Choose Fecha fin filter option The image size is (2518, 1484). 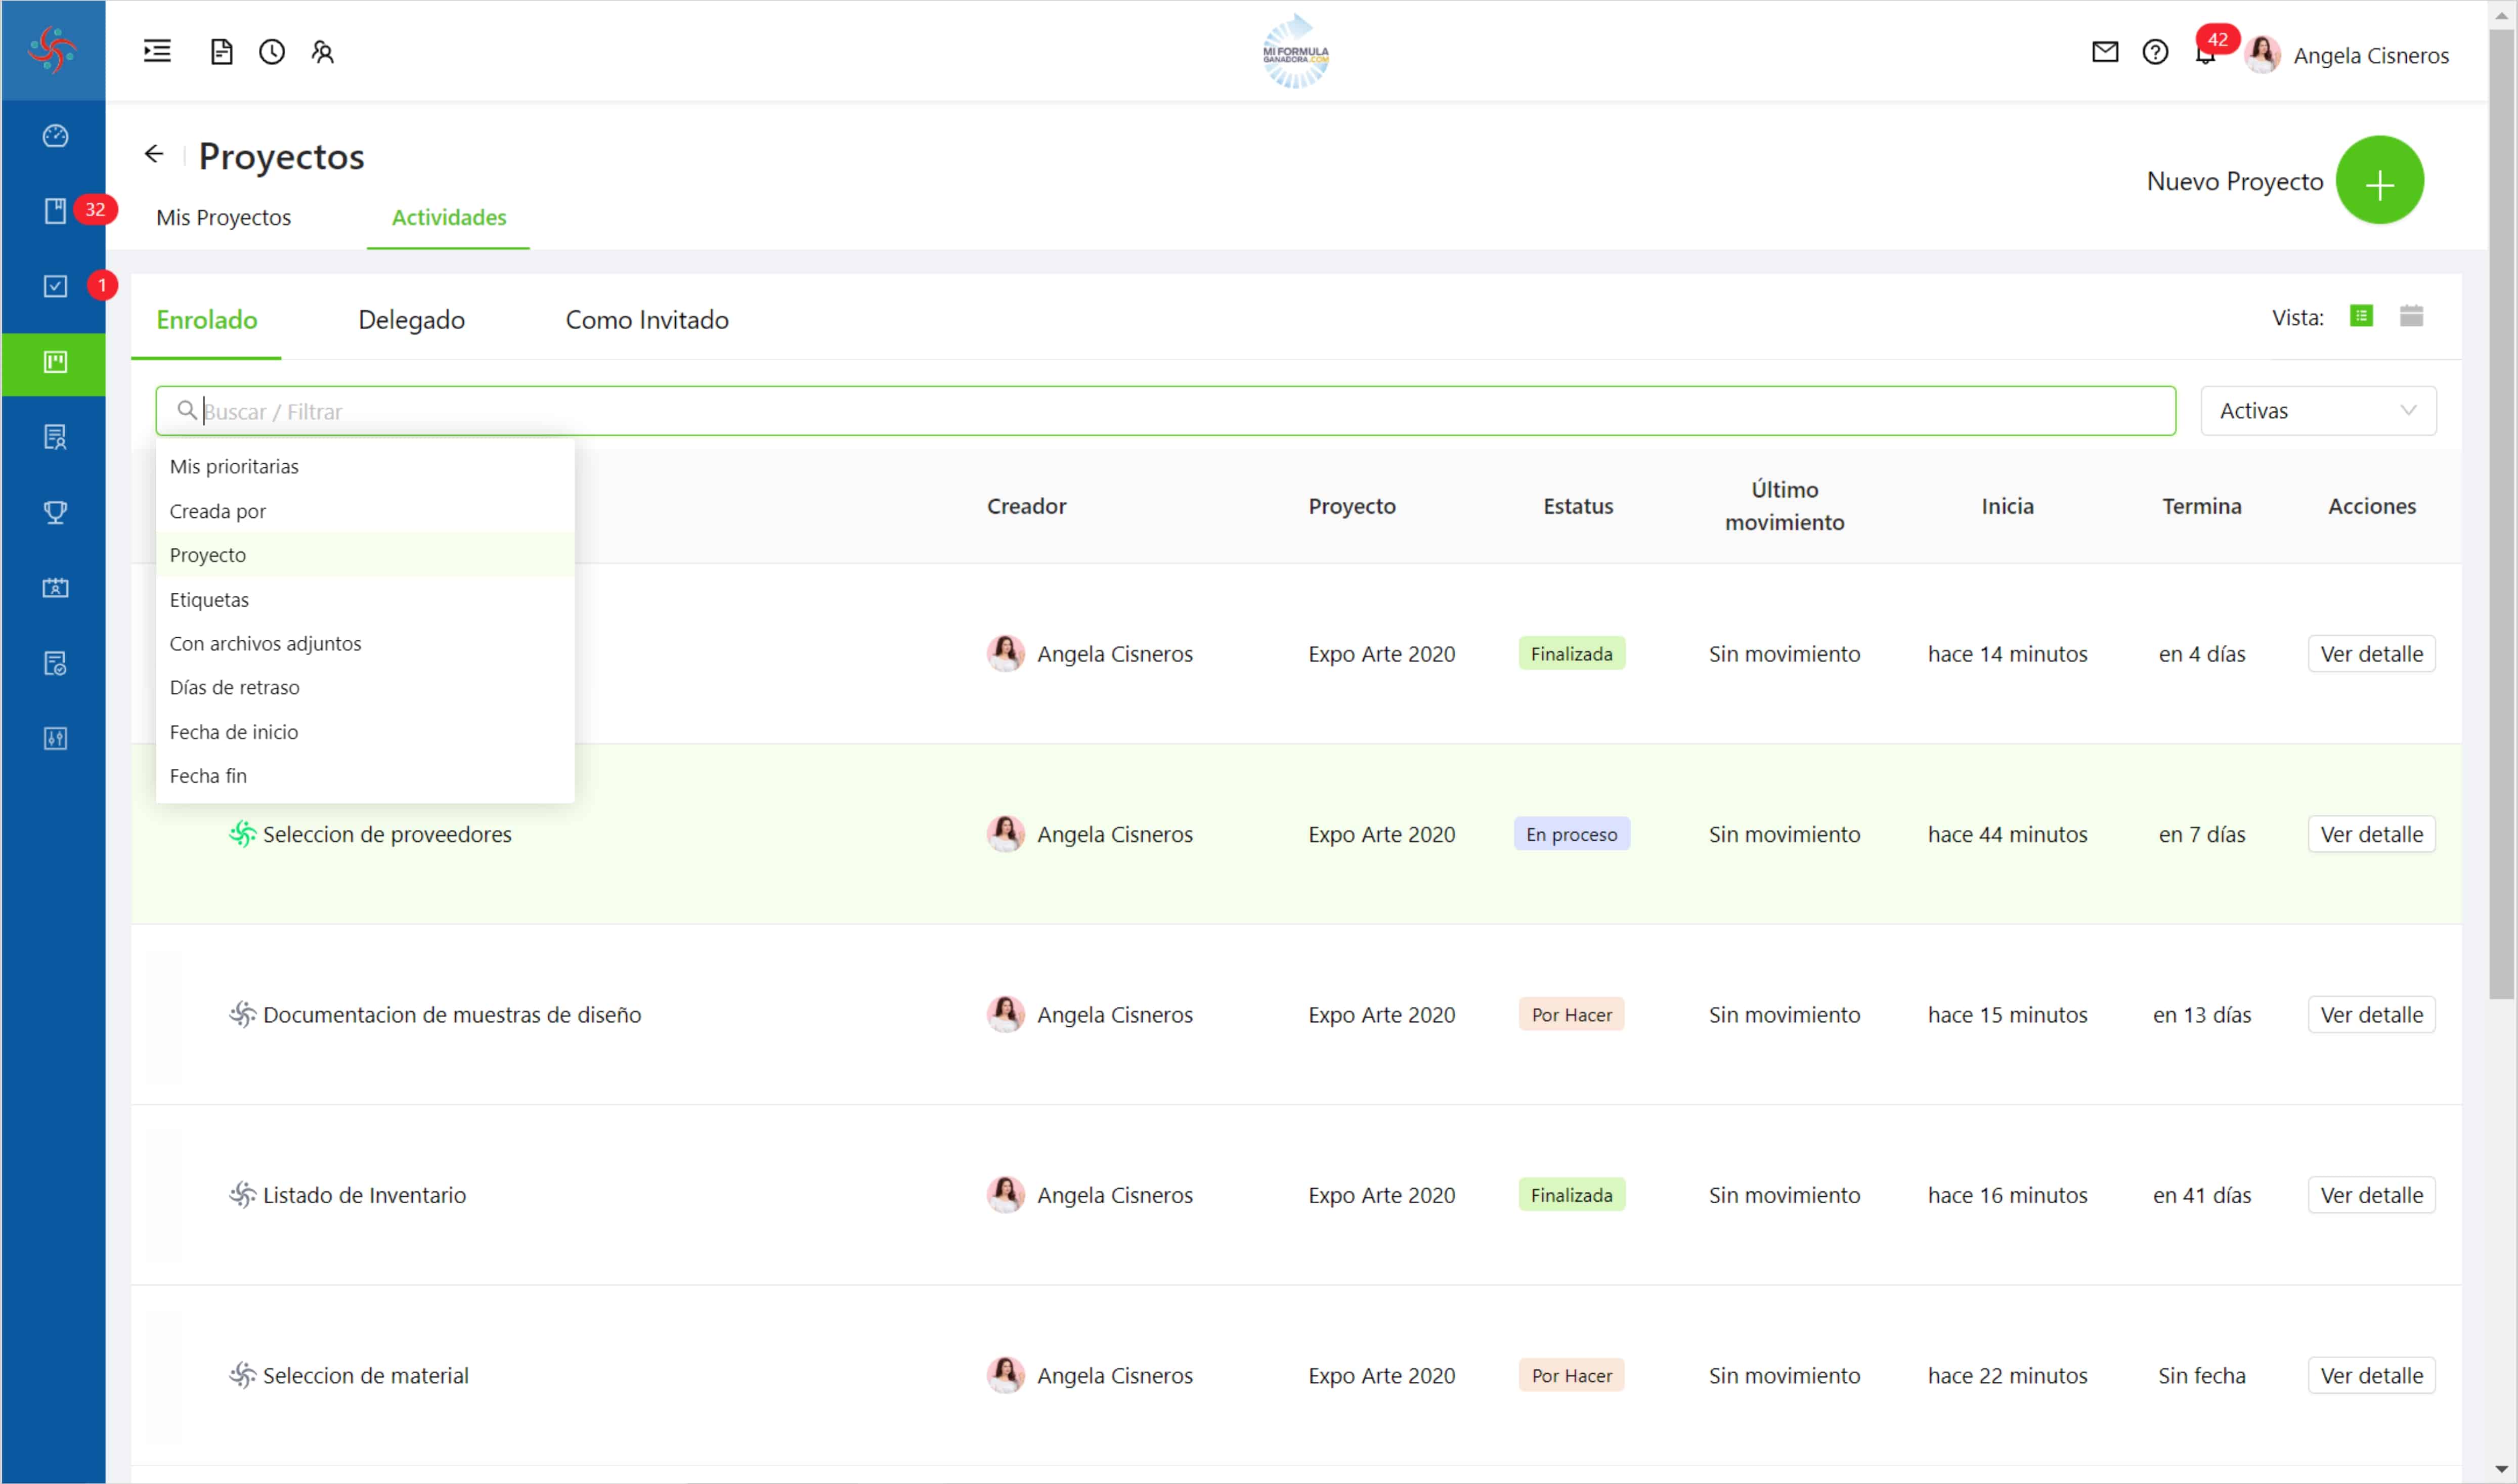[x=365, y=776]
